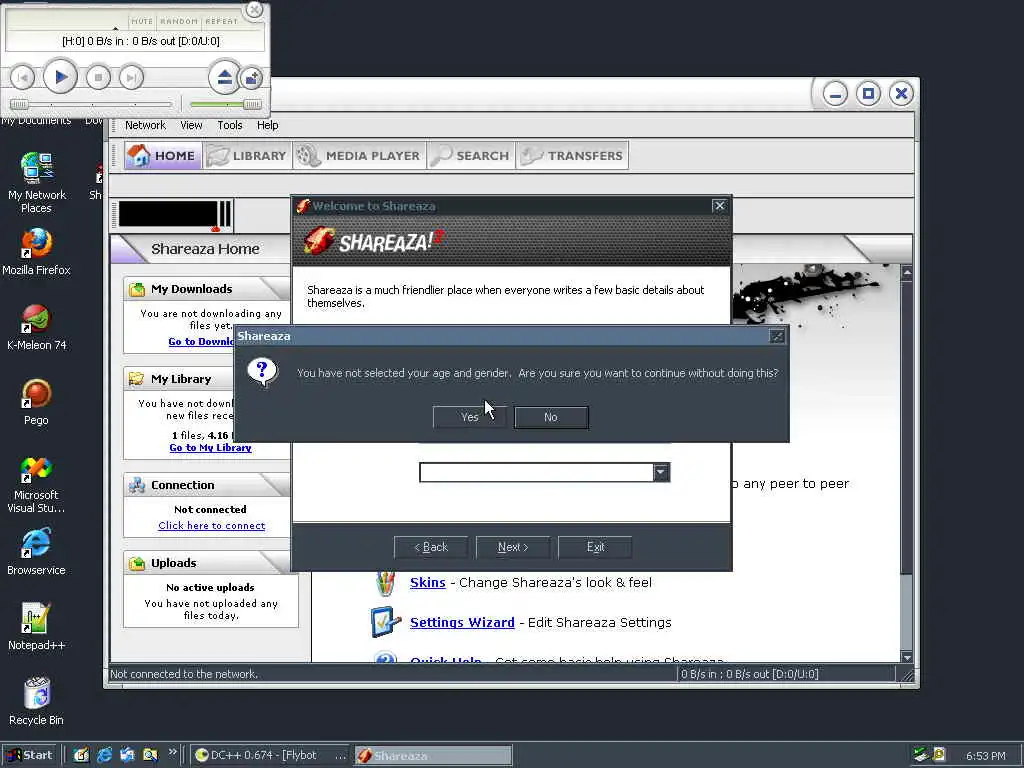Click the Internet Explorer quick launch icon
Screen dimensions: 1024x768
click(x=104, y=755)
